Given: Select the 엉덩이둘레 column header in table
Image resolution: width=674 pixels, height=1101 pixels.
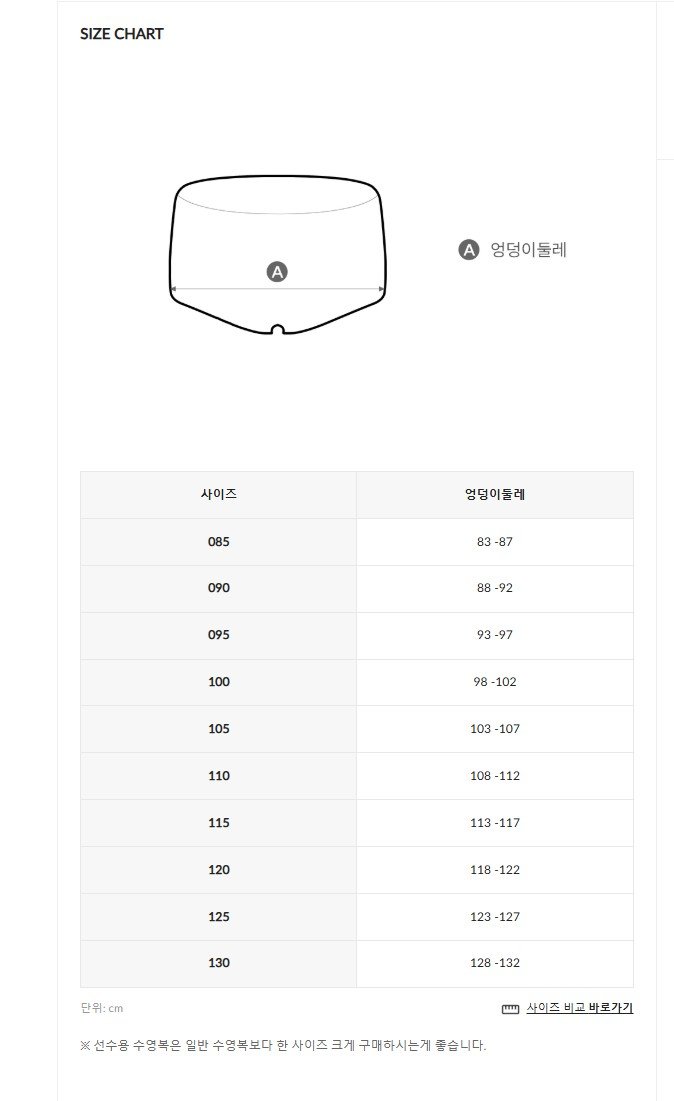Looking at the screenshot, I should pyautogui.click(x=495, y=494).
